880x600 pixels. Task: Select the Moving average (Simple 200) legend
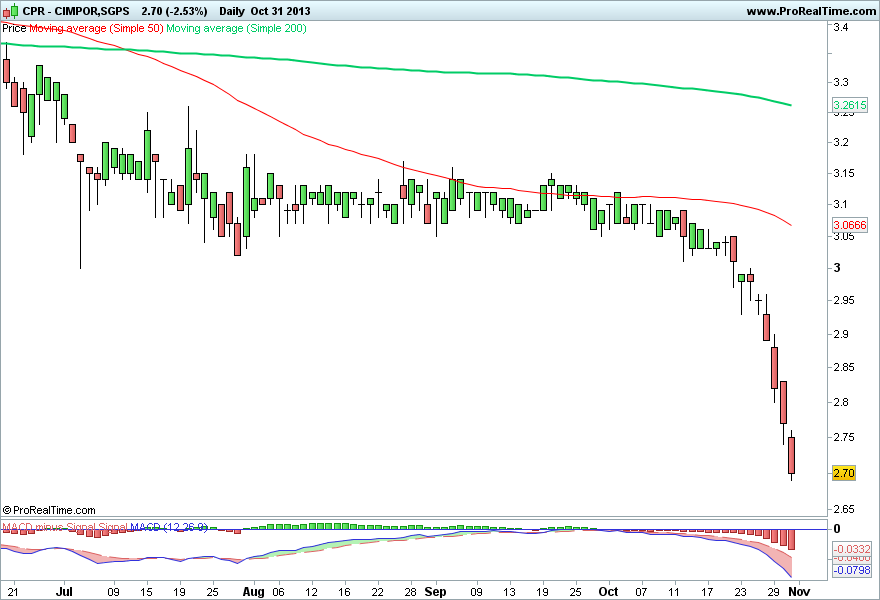pyautogui.click(x=236, y=28)
